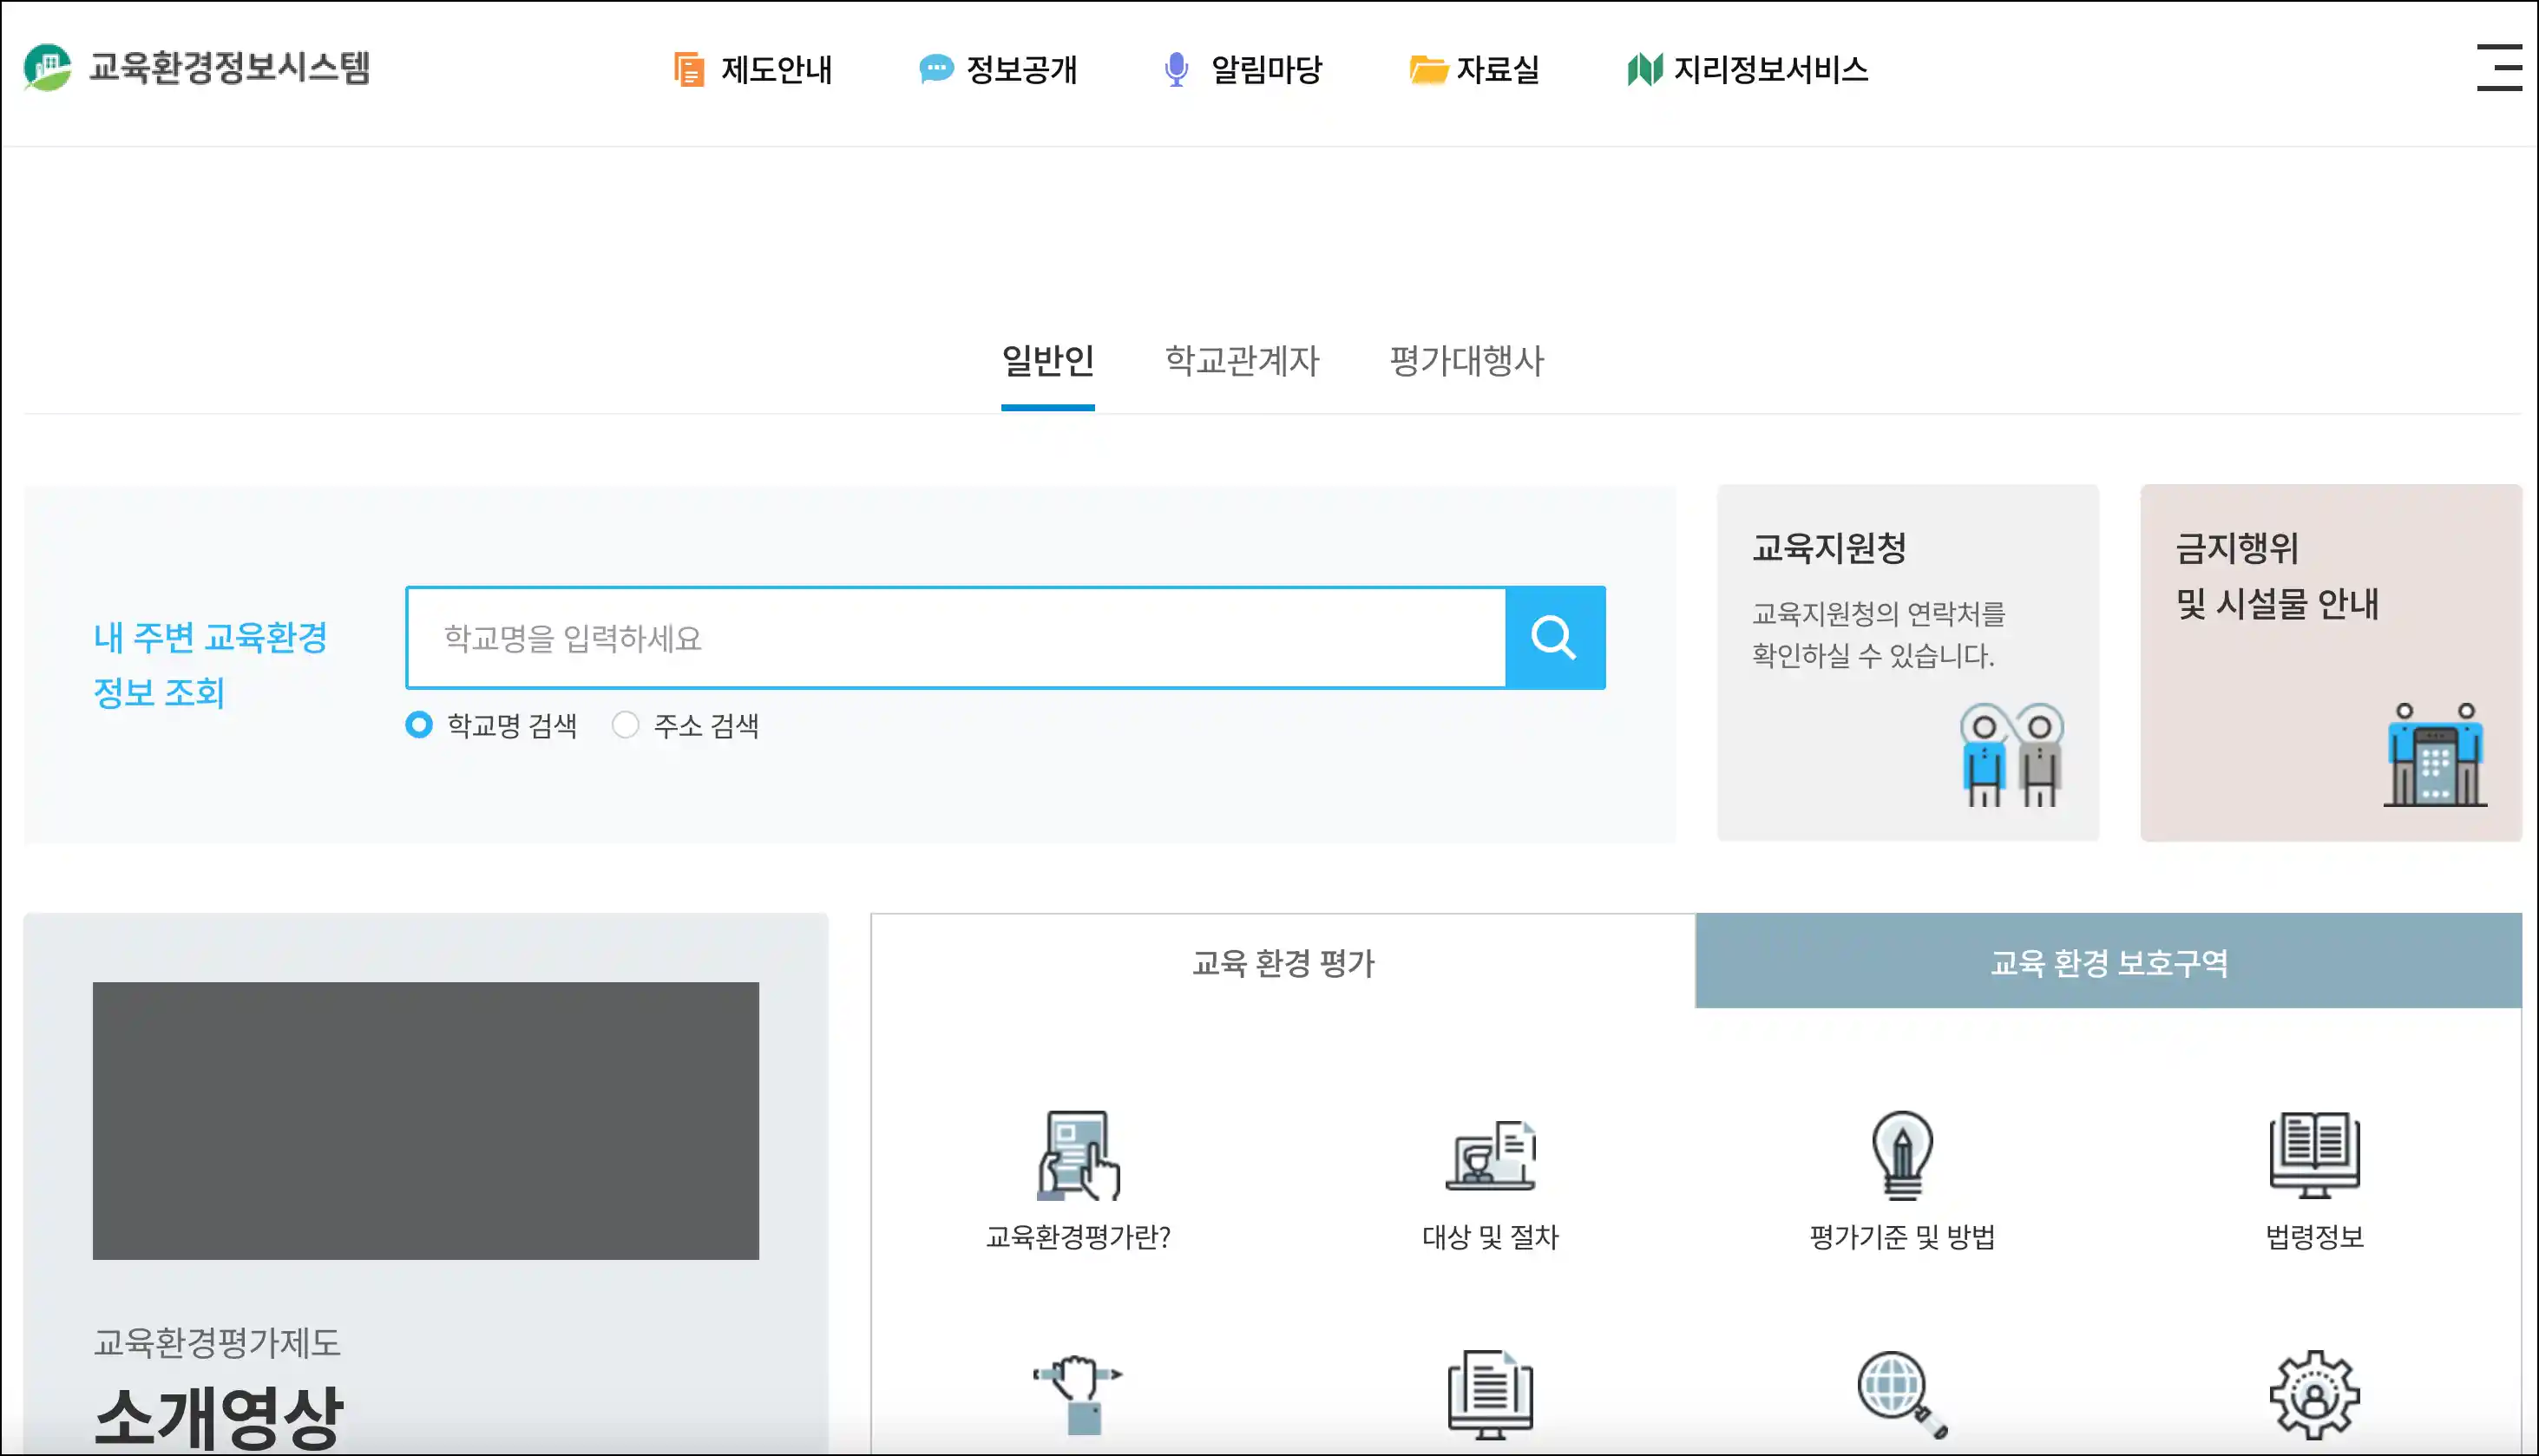Open the 교육환경평가란? icon
Screen dimensions: 2539x1456
(x=1078, y=1155)
